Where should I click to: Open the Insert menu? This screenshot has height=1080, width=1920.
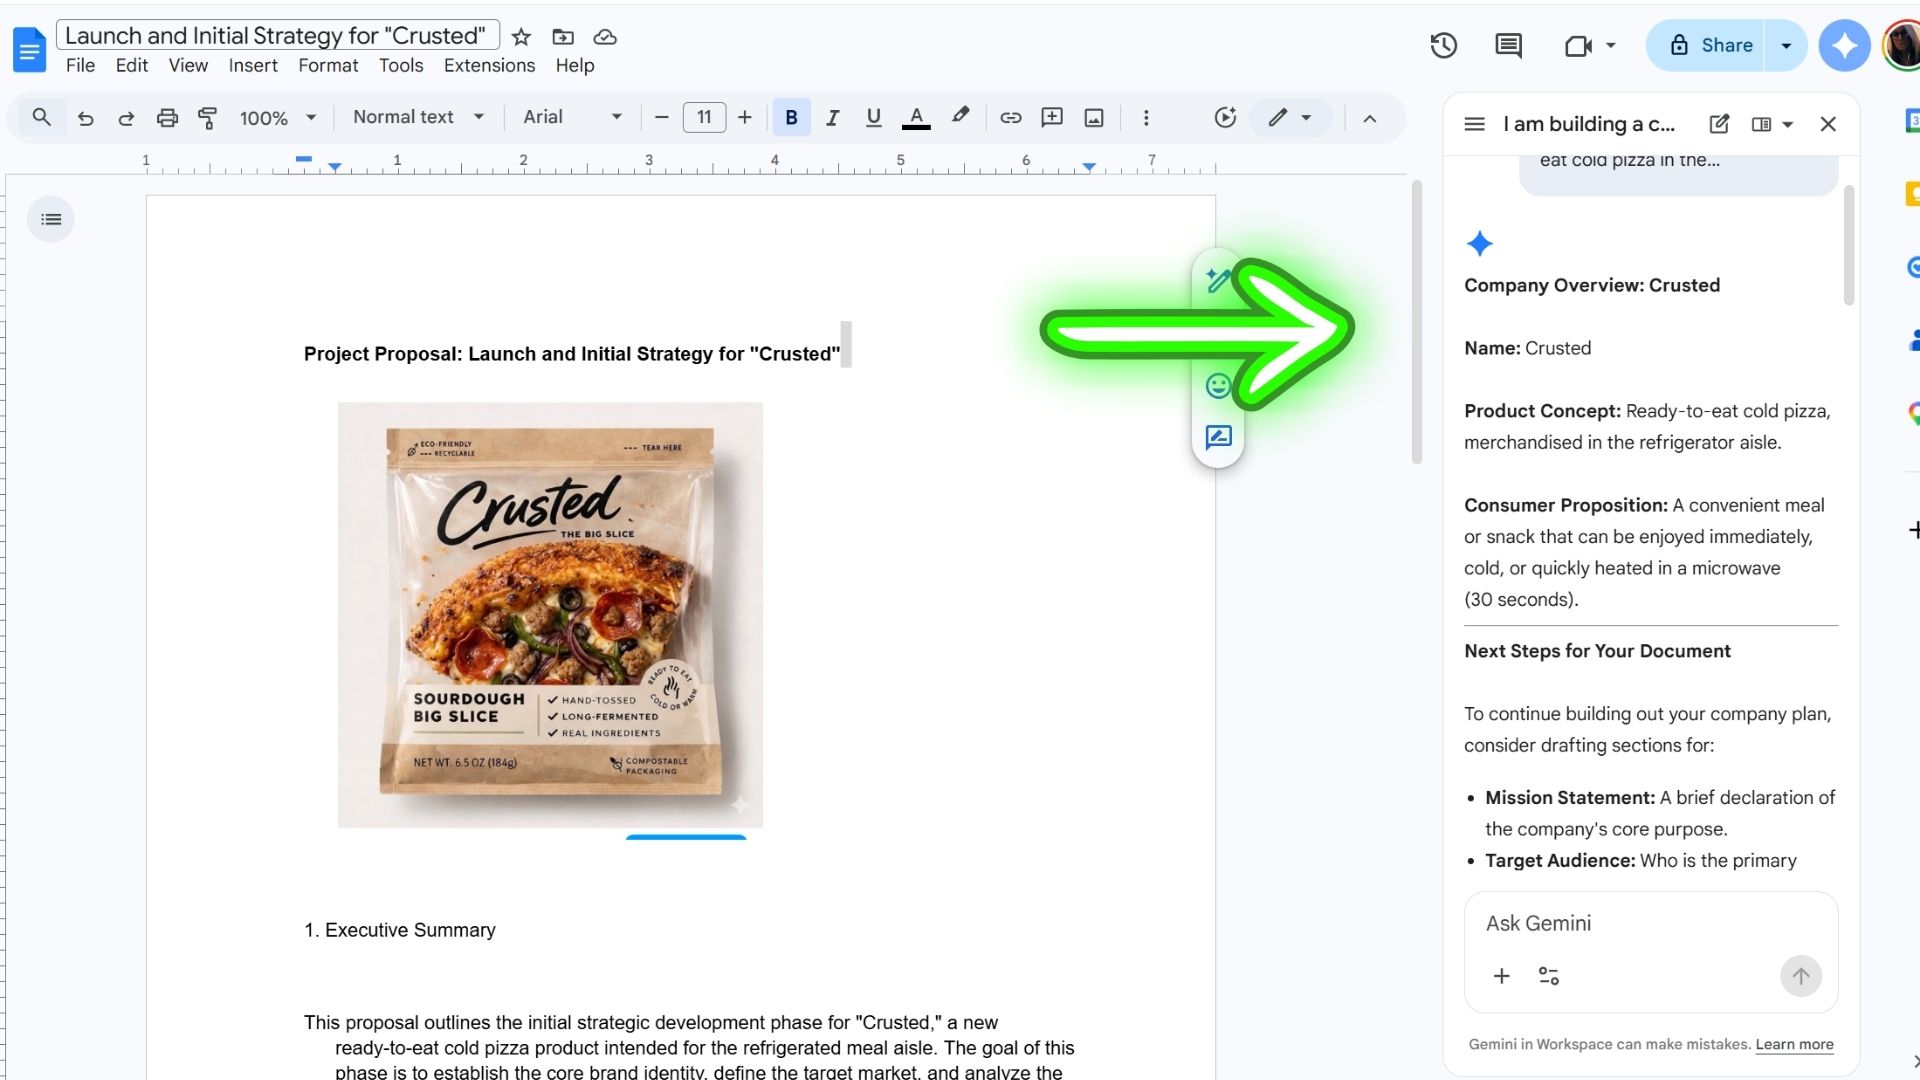[252, 65]
